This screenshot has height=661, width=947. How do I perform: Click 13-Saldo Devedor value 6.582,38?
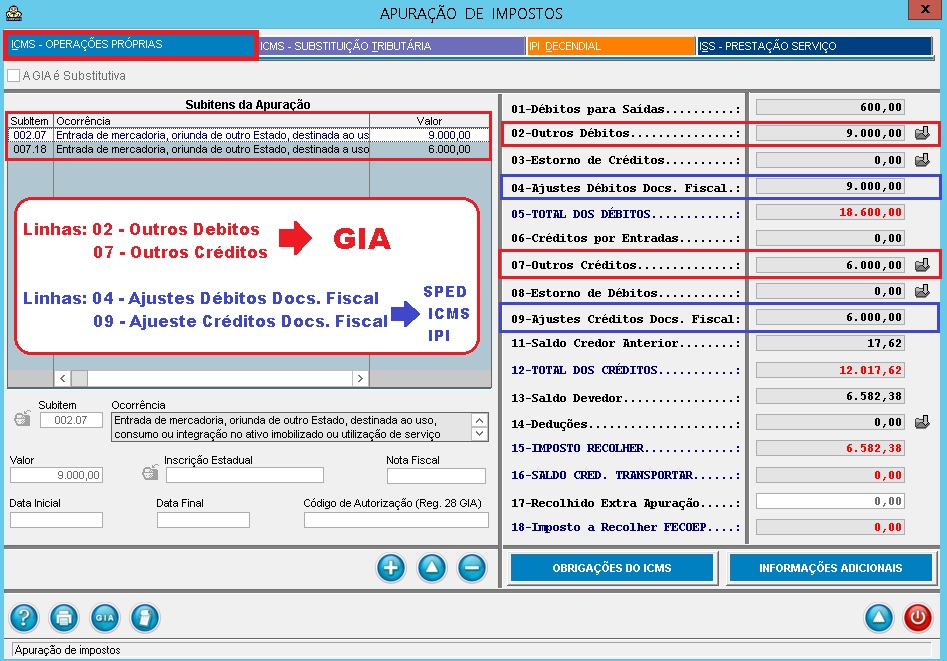coord(830,396)
